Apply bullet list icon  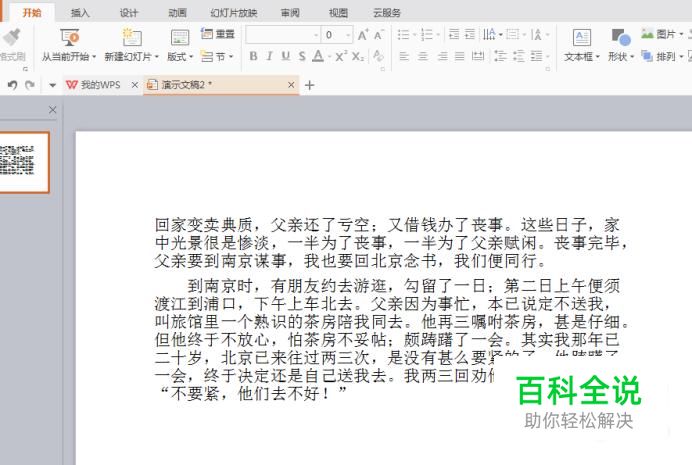pyautogui.click(x=403, y=34)
